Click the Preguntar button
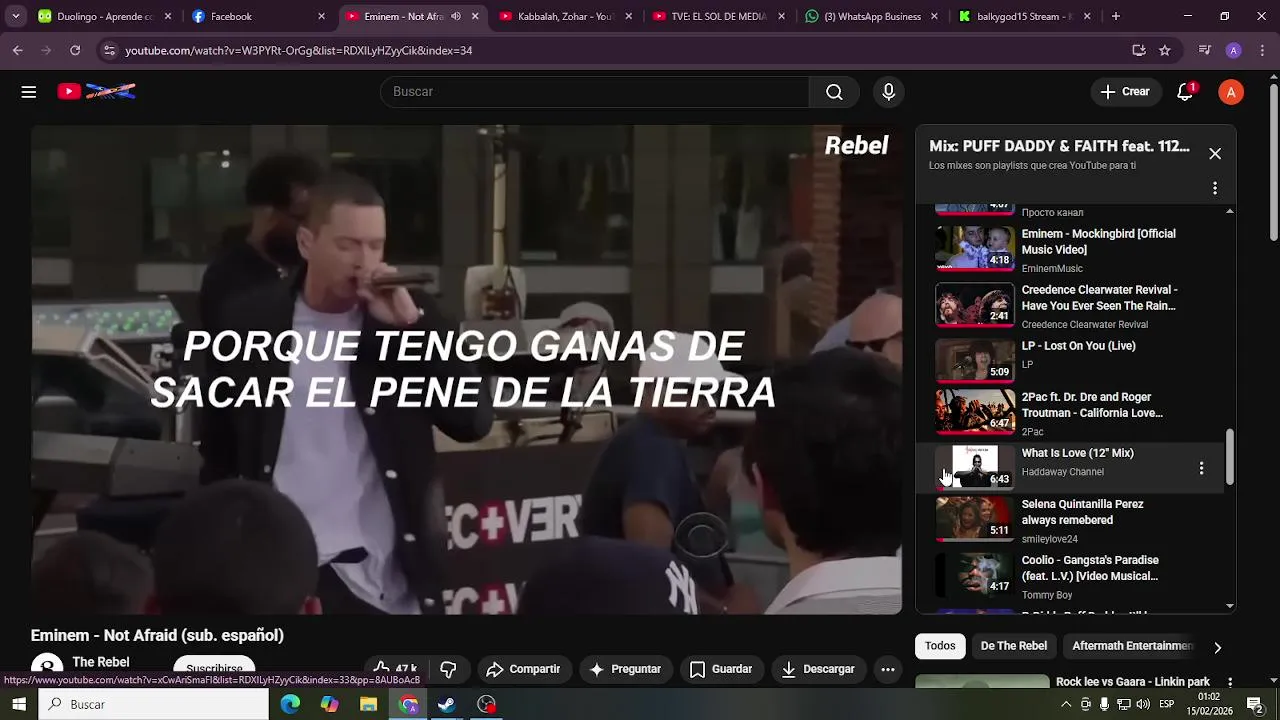The width and height of the screenshot is (1280, 720). tap(625, 669)
